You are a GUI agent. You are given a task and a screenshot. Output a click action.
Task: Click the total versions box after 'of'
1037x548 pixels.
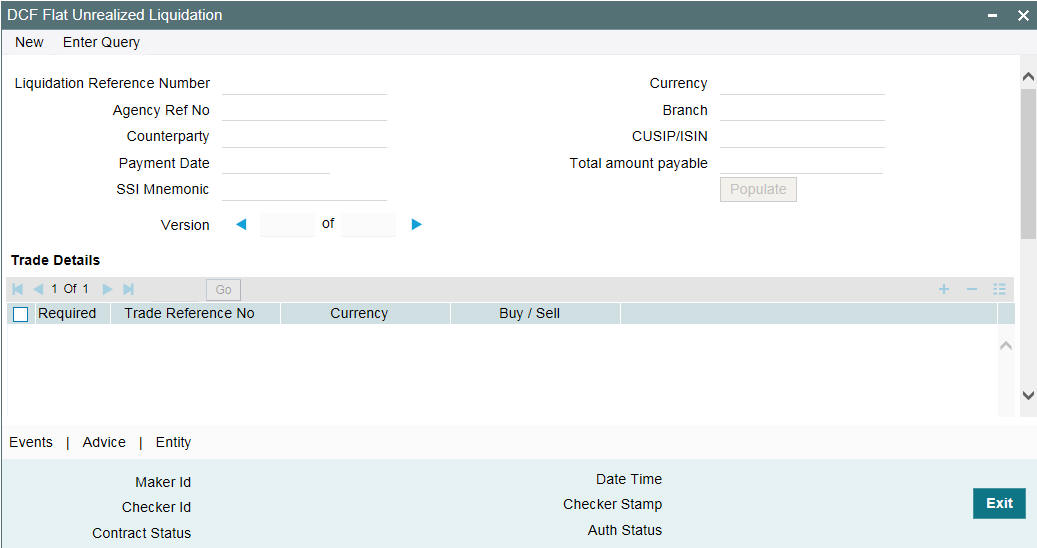[x=368, y=225]
